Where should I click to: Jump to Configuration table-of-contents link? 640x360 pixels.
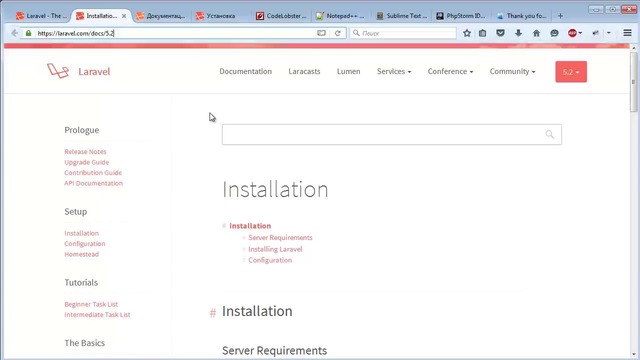click(x=270, y=260)
